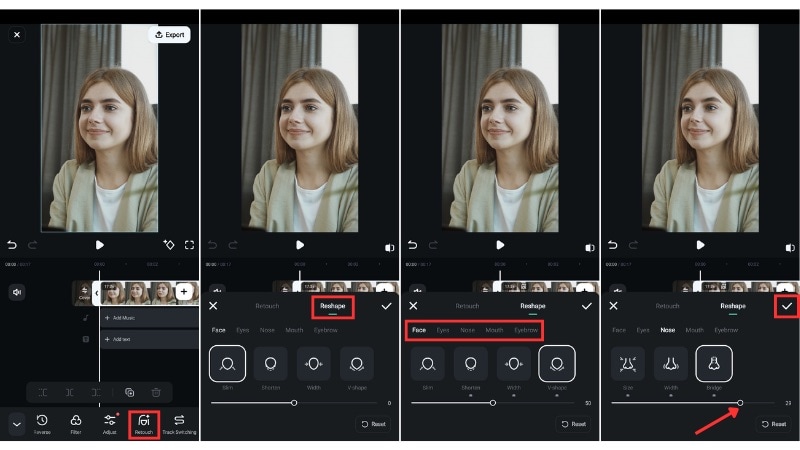Screen dimensions: 800x450
Task: Mute clip audio with speaker button on timeline
Action: [17, 292]
